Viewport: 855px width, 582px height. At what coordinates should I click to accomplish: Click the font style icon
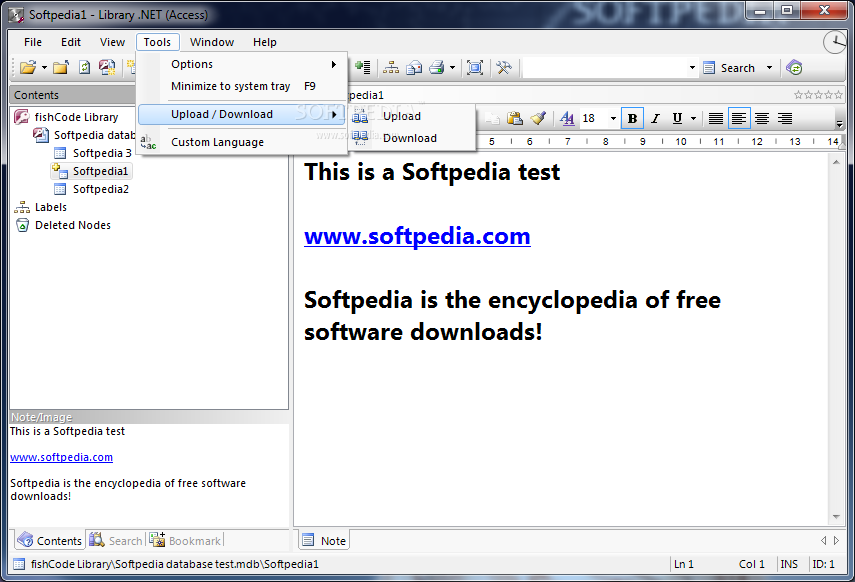point(567,118)
